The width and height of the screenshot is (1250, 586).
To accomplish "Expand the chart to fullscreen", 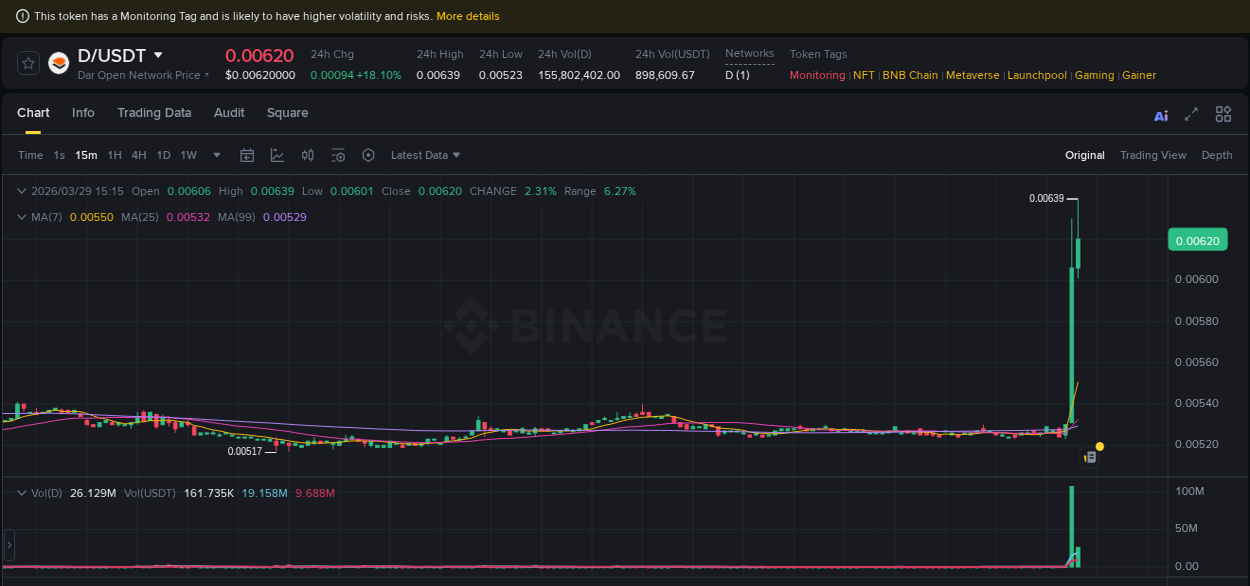I will tap(1191, 115).
